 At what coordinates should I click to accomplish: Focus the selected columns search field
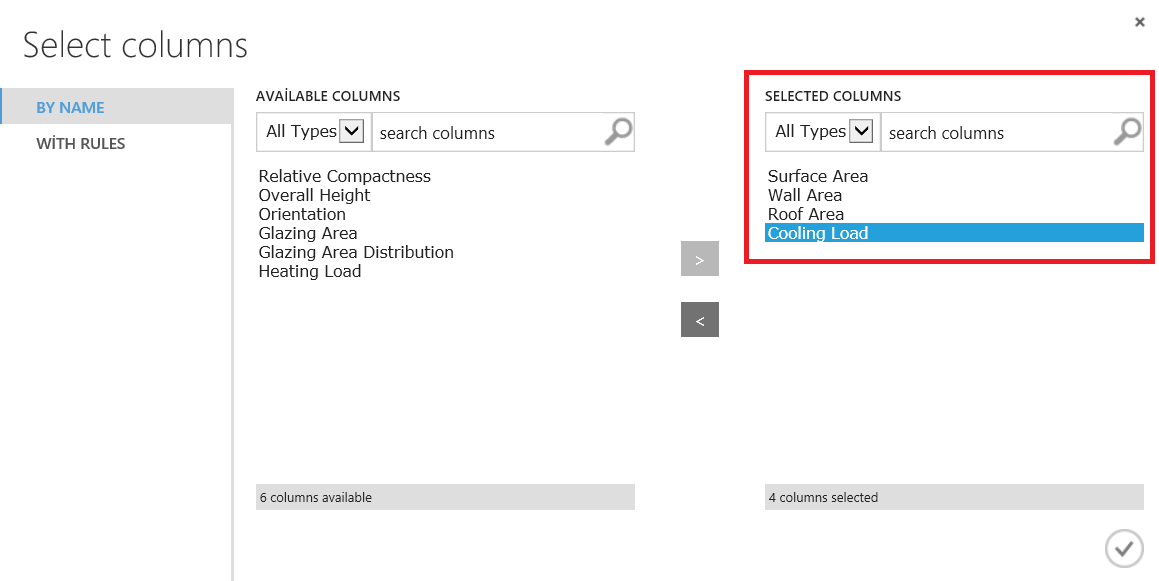(995, 133)
